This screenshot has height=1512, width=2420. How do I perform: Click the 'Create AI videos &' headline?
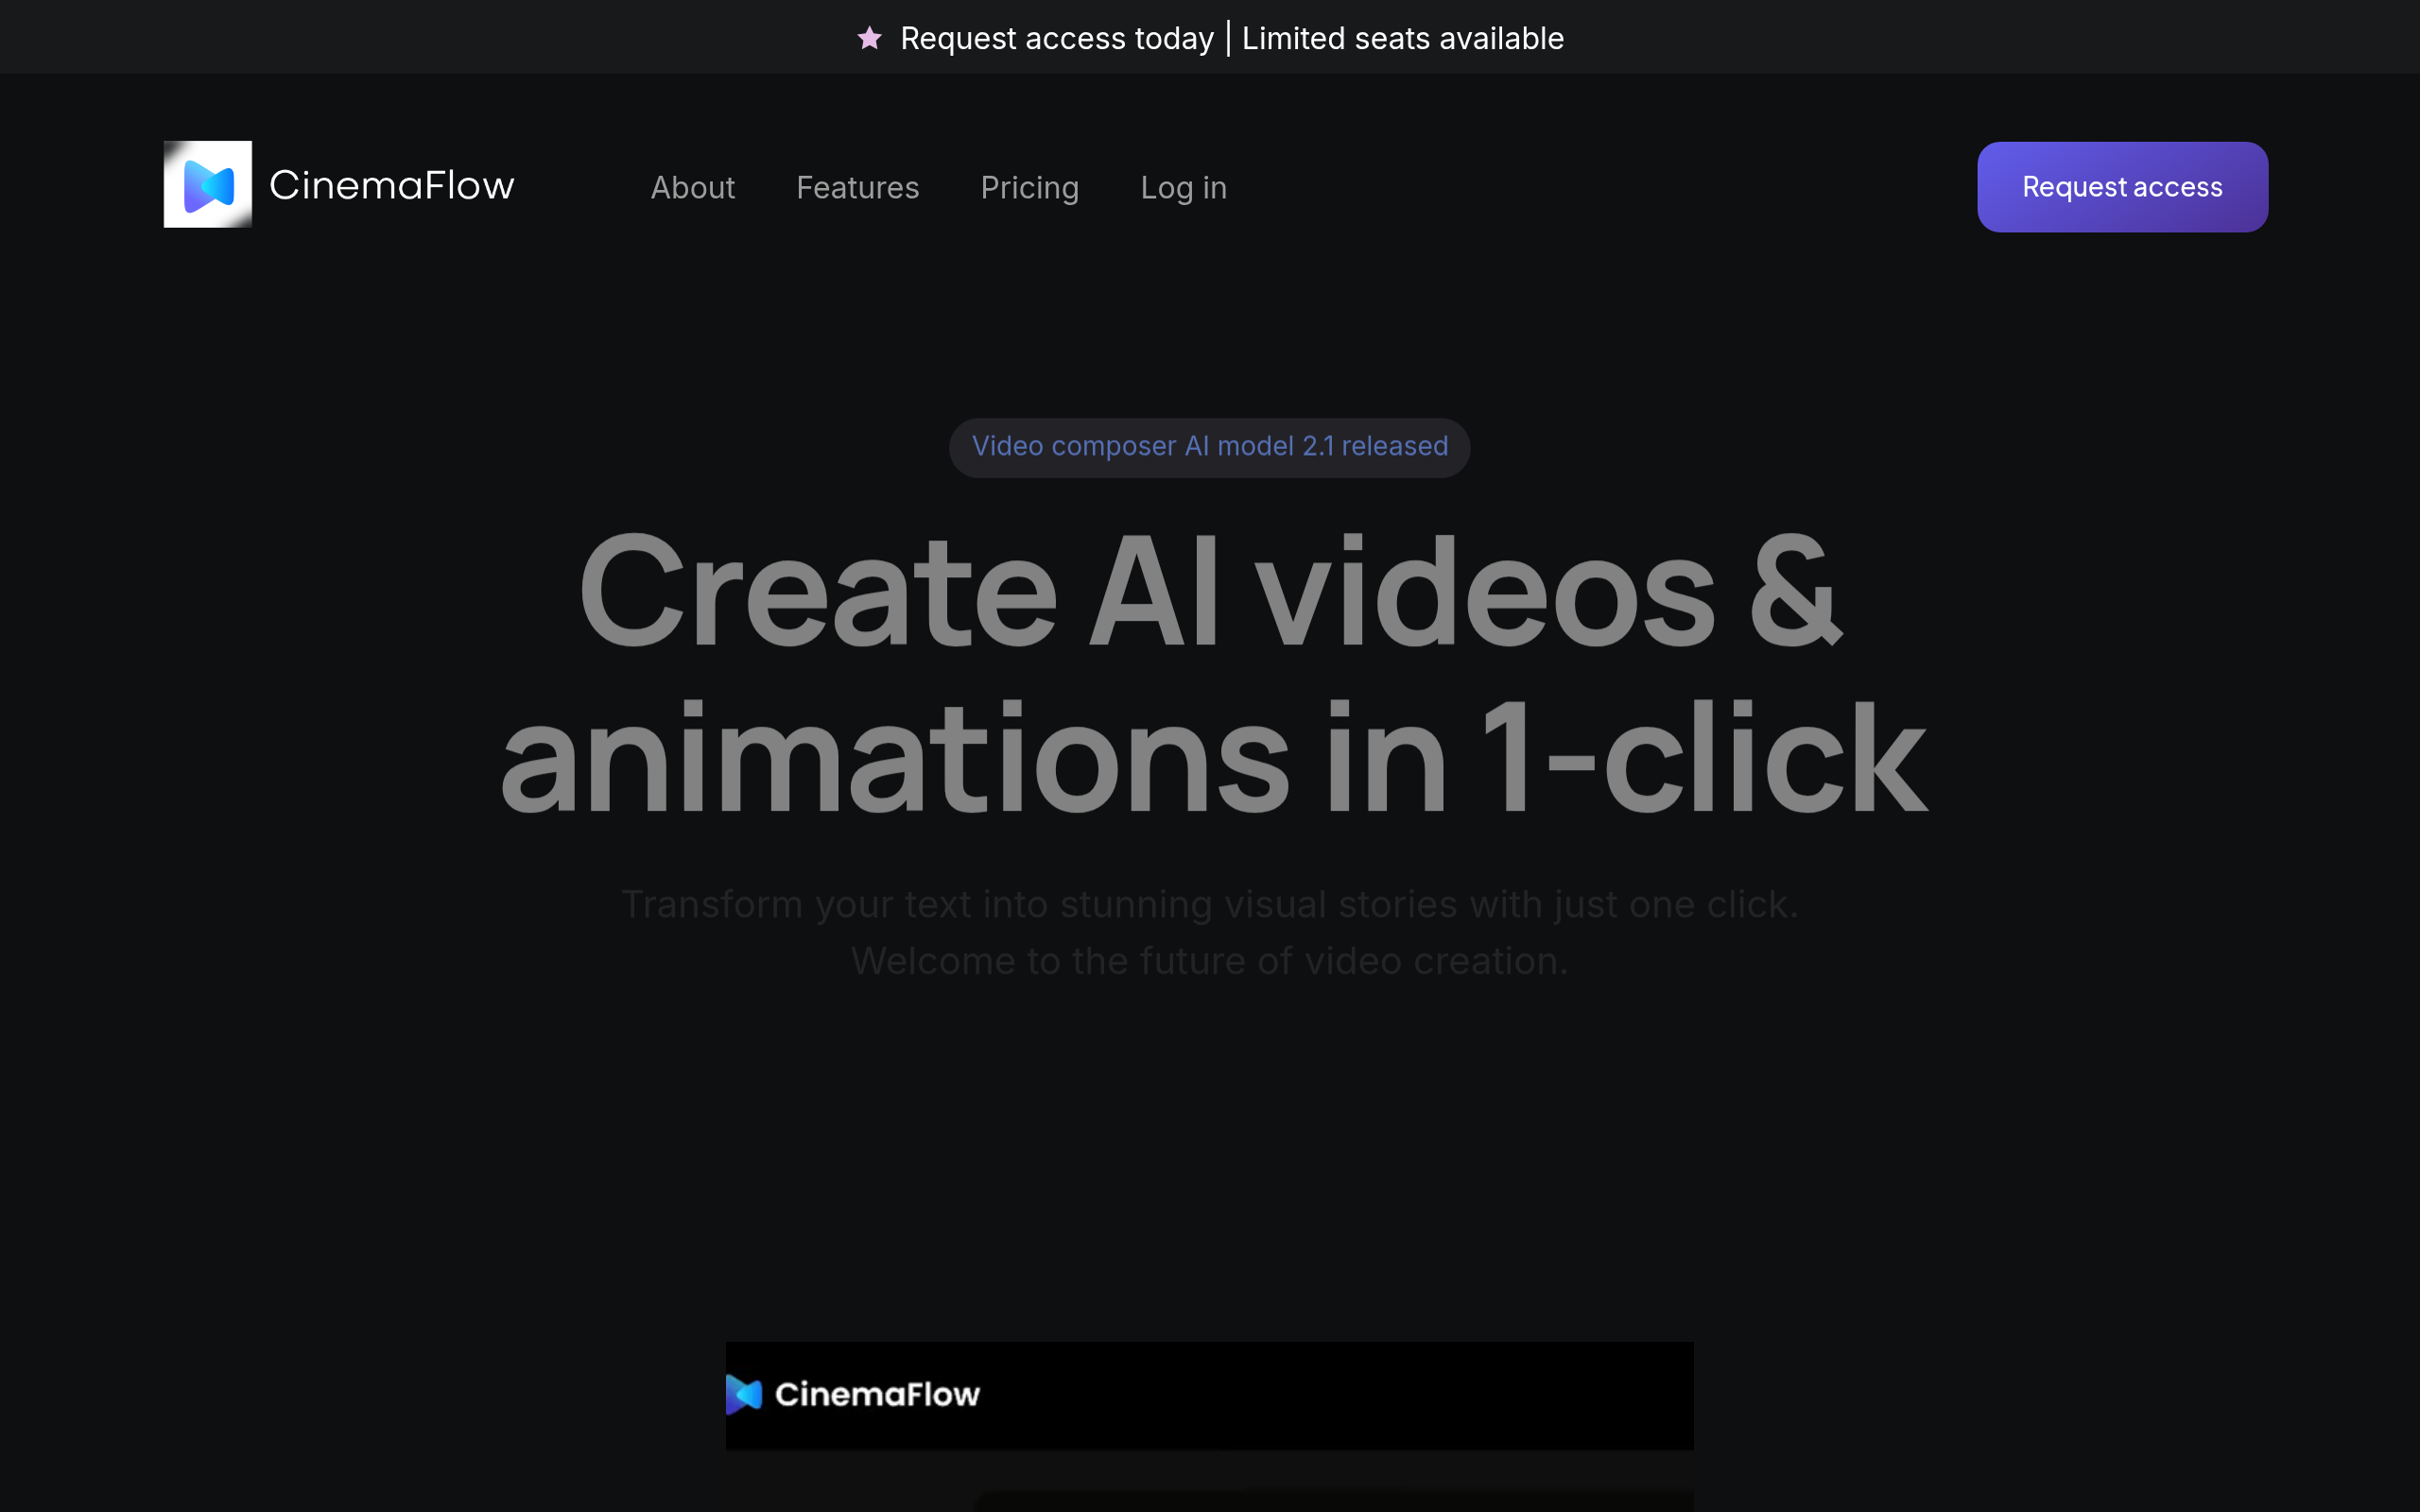tap(1210, 591)
